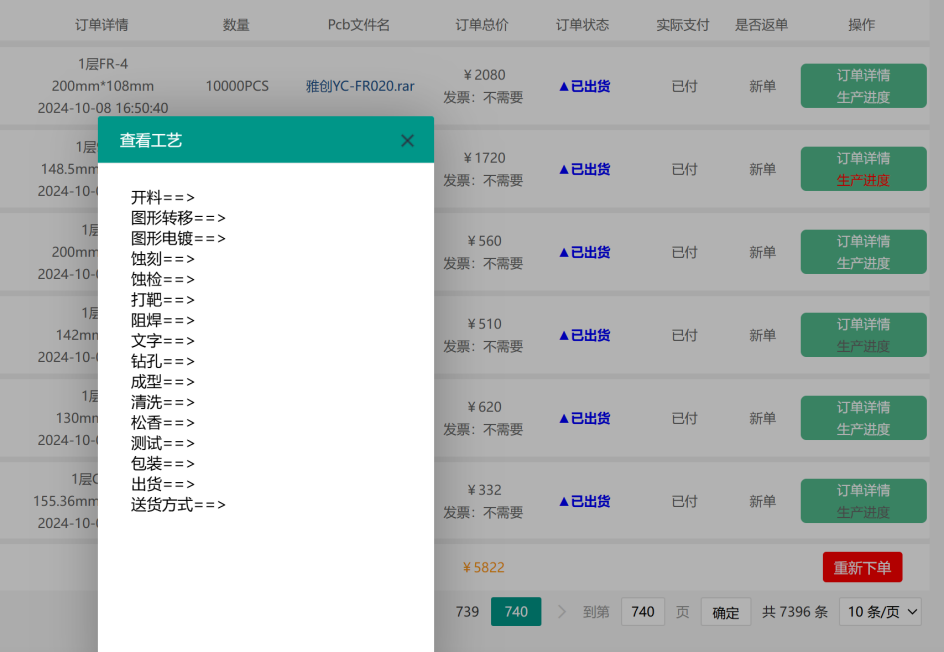The width and height of the screenshot is (944, 652).
Task: Open 订单详情 for the ¥620 order
Action: [863, 407]
